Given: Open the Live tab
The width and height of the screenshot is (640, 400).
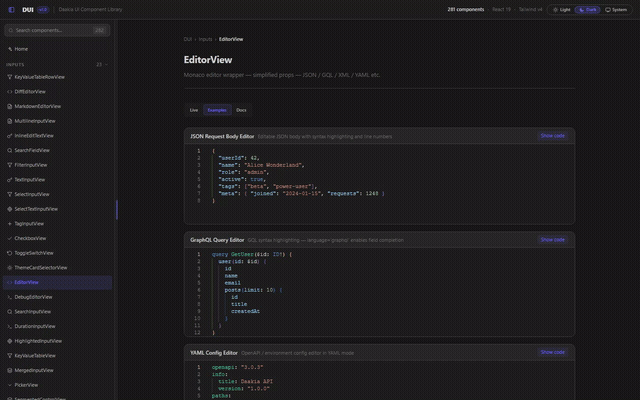Looking at the screenshot, I should coord(194,110).
